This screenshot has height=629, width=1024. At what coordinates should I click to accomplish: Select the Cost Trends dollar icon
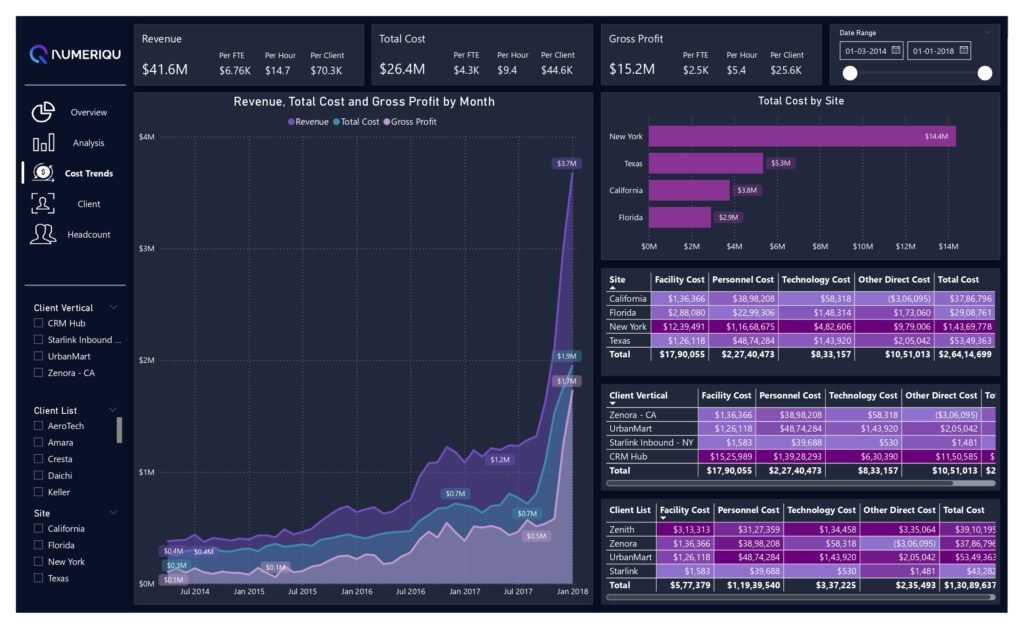[x=43, y=173]
